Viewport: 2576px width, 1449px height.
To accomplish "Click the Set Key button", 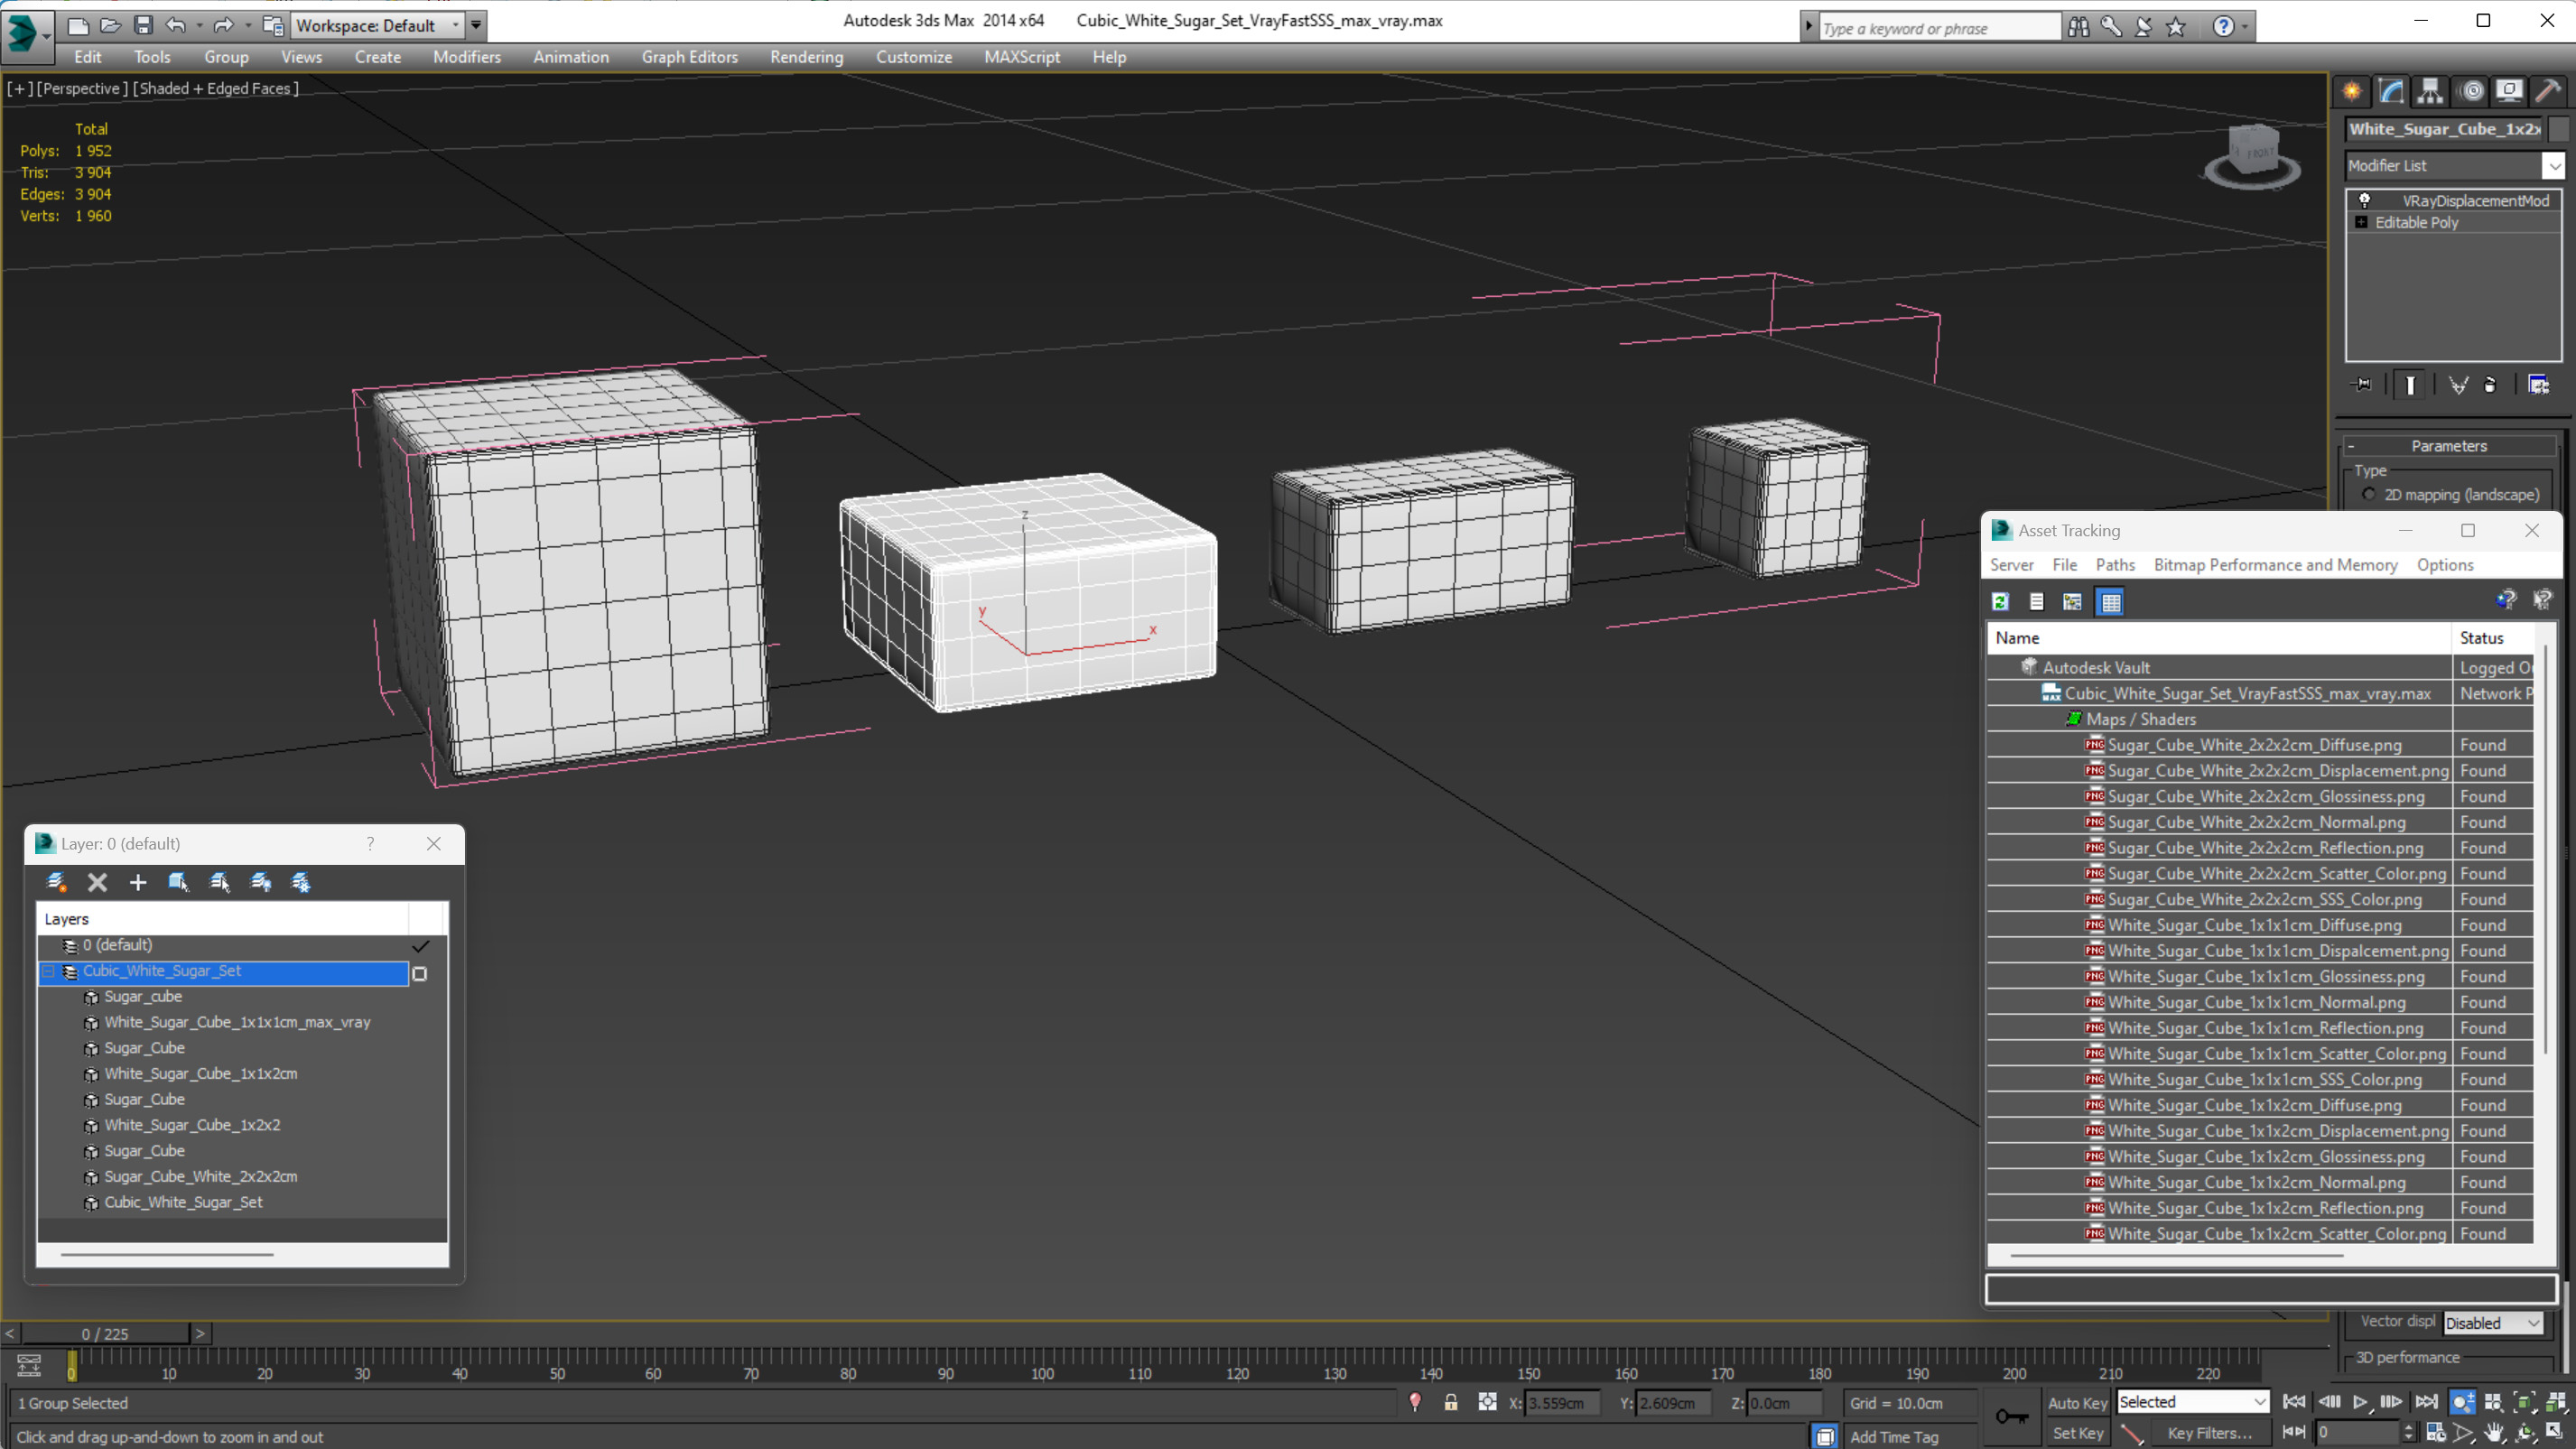I will point(2077,1433).
